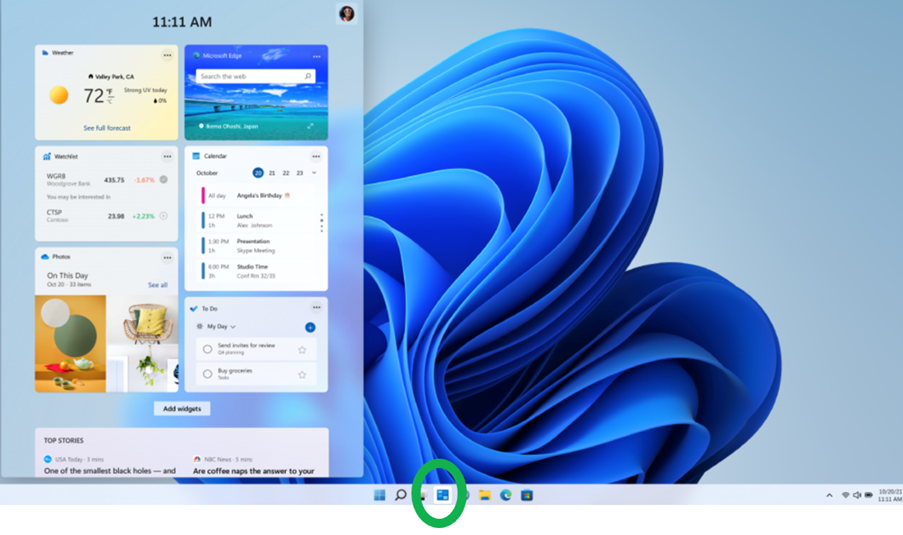Click the Search the web field
This screenshot has width=903, height=535.
256,76
